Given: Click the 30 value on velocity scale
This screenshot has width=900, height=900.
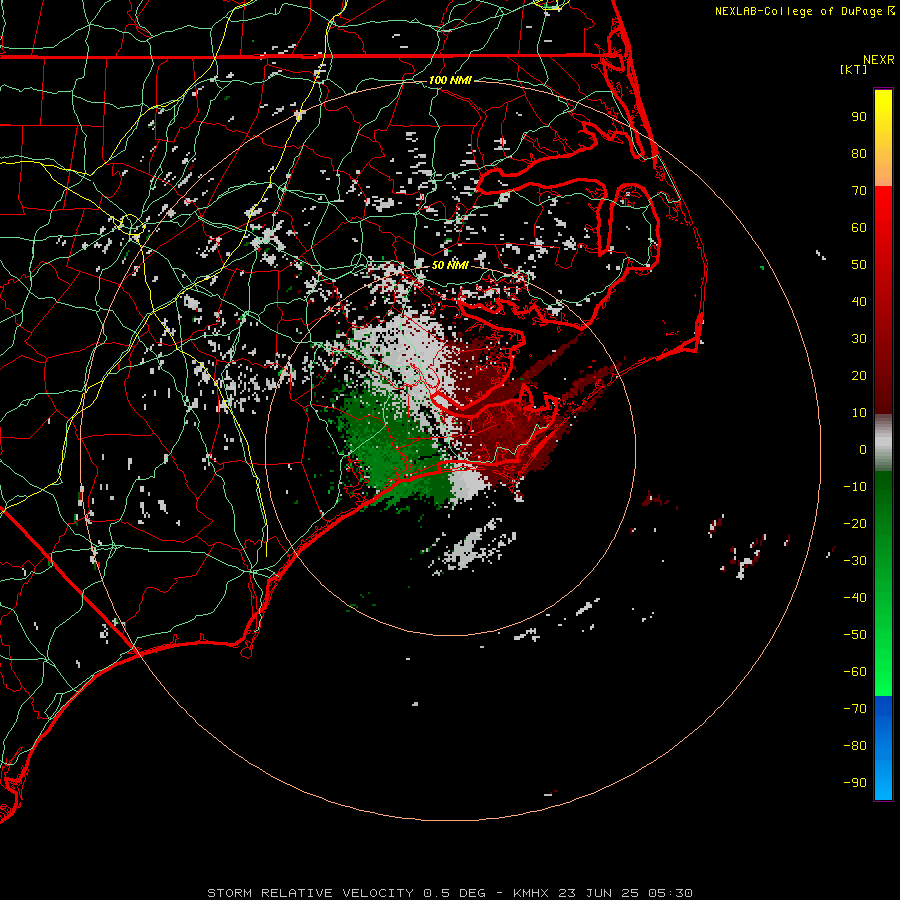Looking at the screenshot, I should point(859,339).
